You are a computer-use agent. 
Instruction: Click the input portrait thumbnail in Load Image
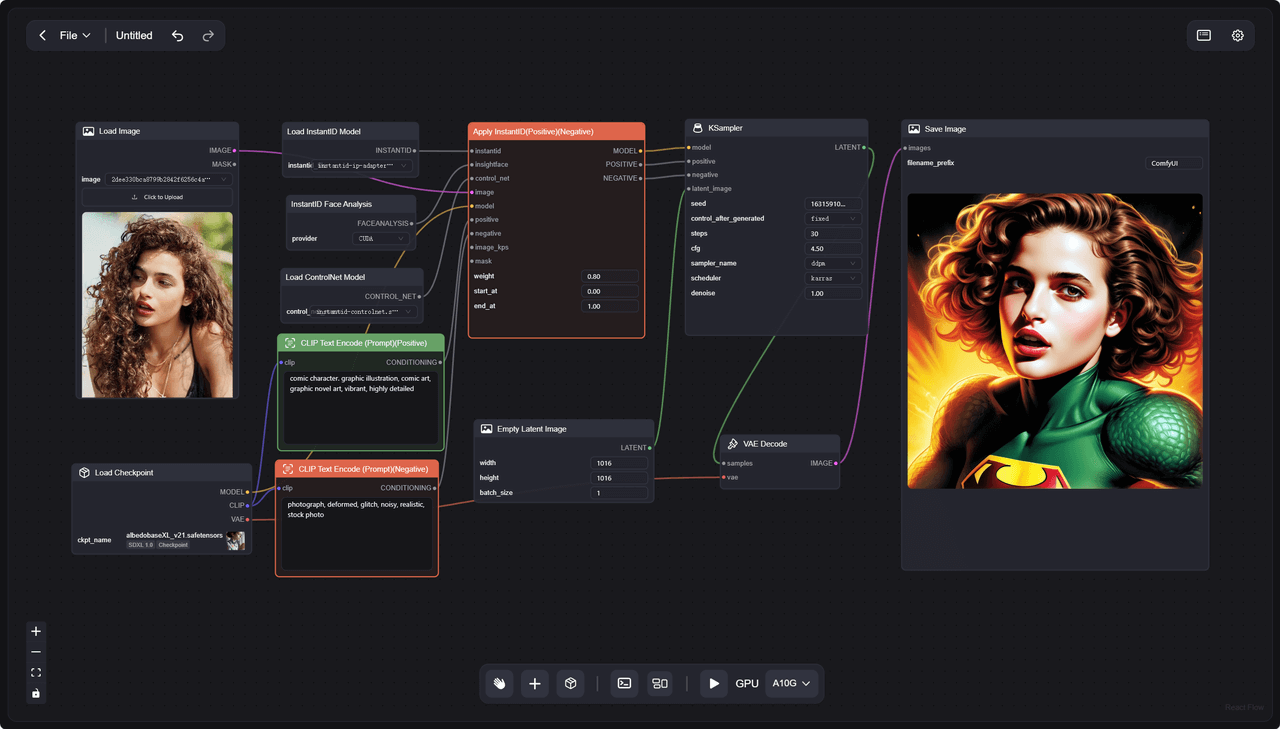pos(157,304)
